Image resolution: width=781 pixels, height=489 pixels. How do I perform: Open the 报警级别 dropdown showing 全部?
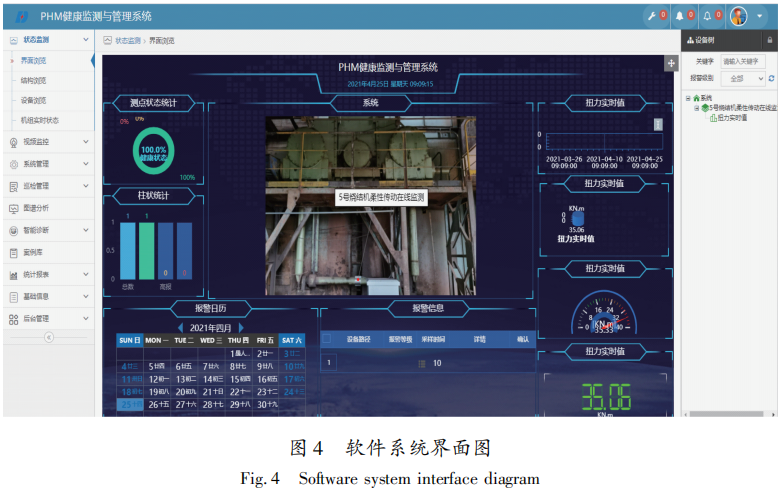[742, 78]
